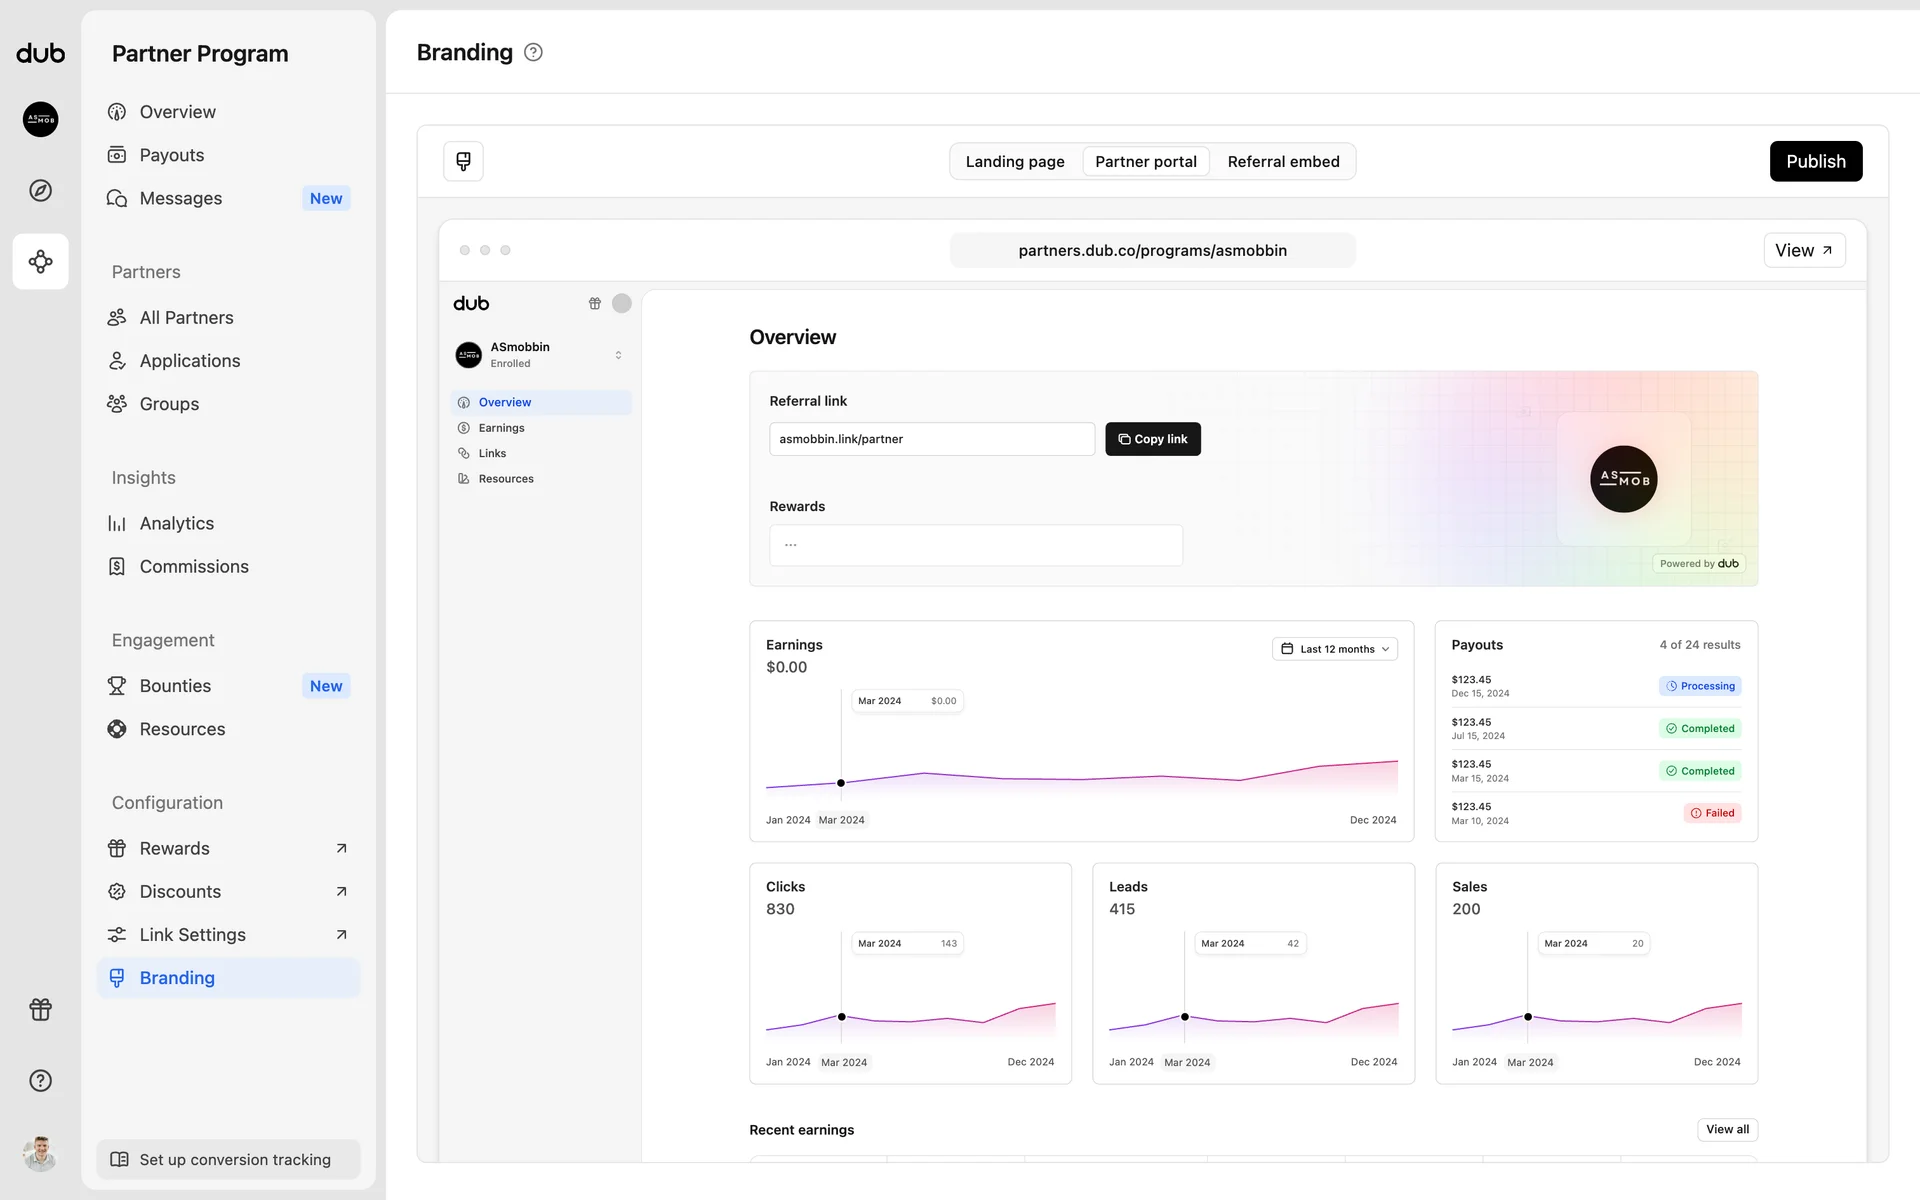
Task: Click the help circle icon in left rail
Action: coord(40,1080)
